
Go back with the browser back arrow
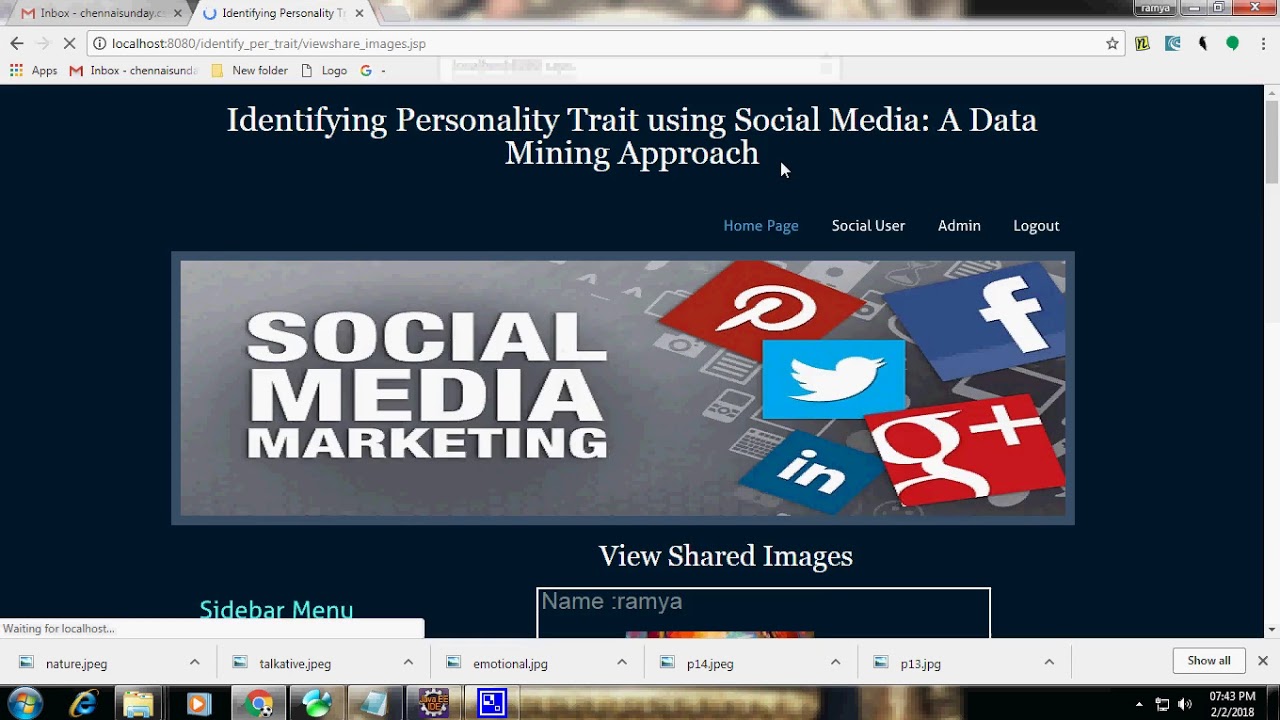(x=16, y=43)
